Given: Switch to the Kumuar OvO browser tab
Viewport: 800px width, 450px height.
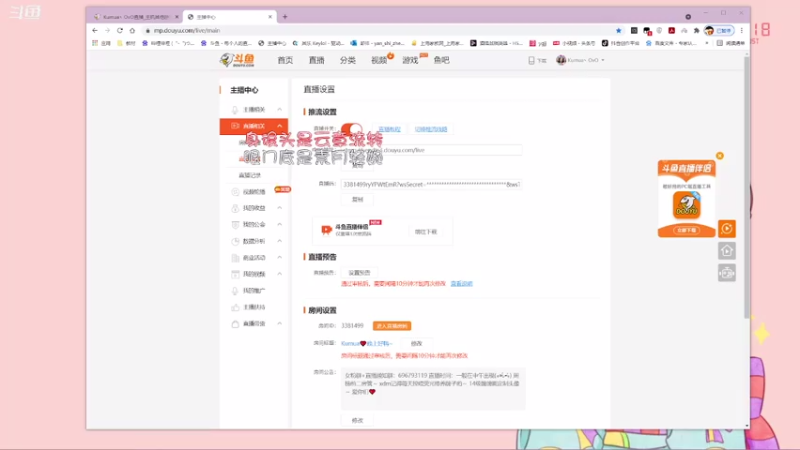Looking at the screenshot, I should (135, 17).
